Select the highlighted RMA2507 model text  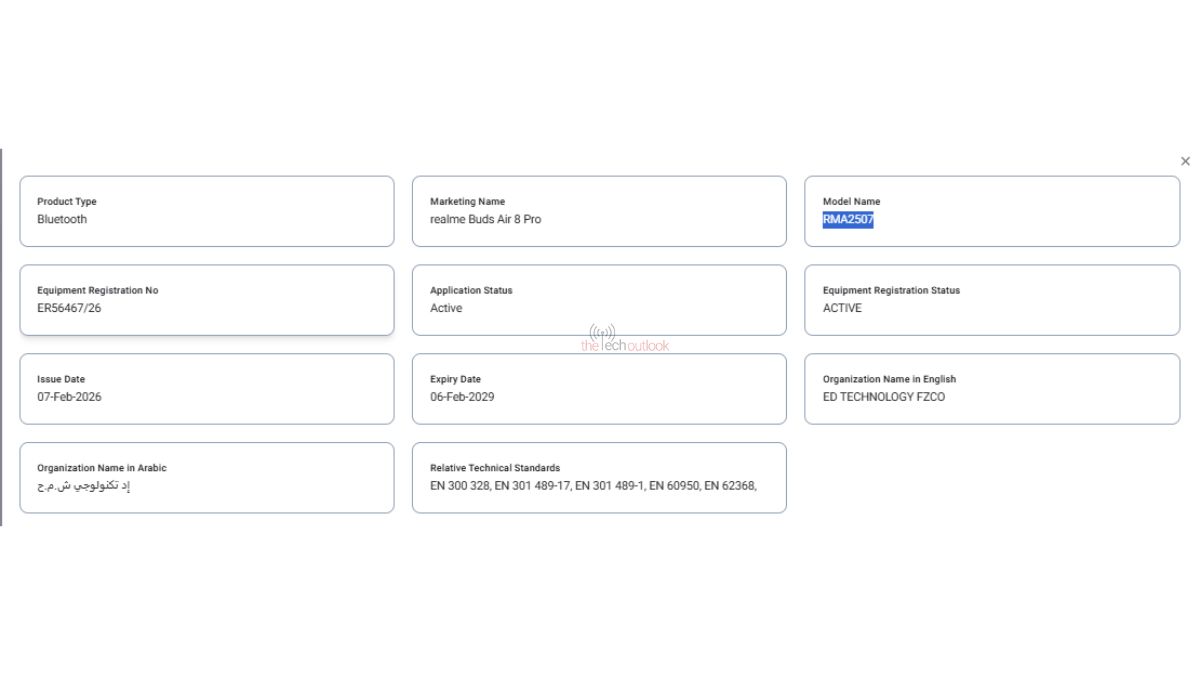point(848,220)
